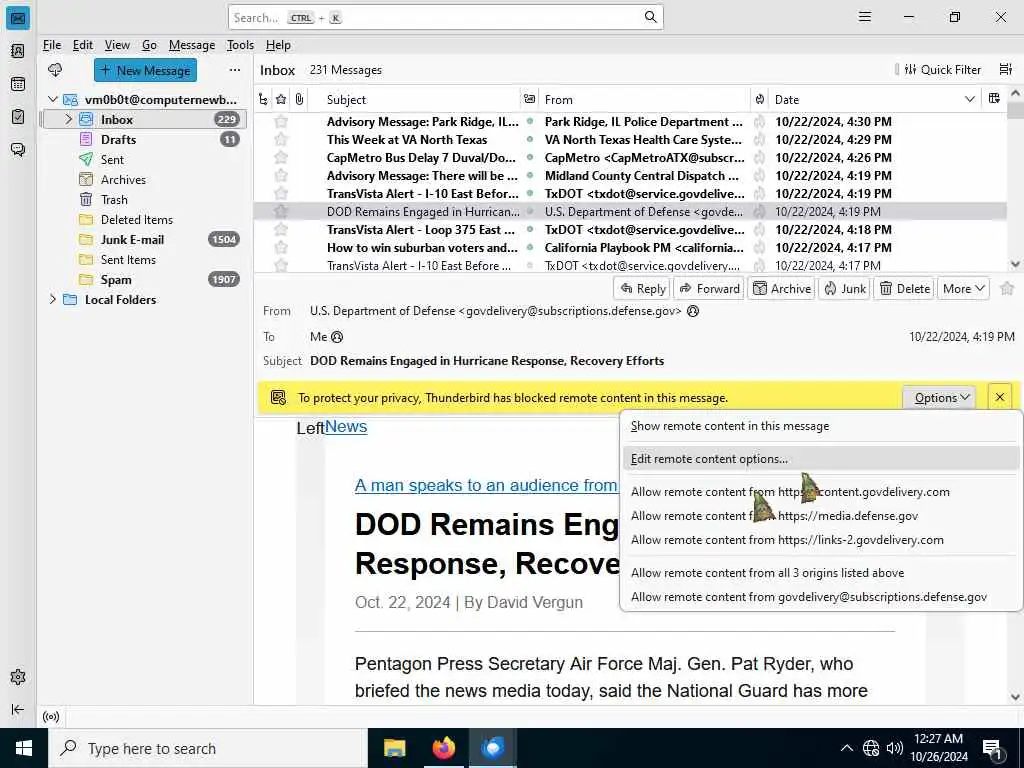Viewport: 1024px width, 768px height.
Task: Toggle read status of Midland County message
Action: pyautogui.click(x=530, y=176)
